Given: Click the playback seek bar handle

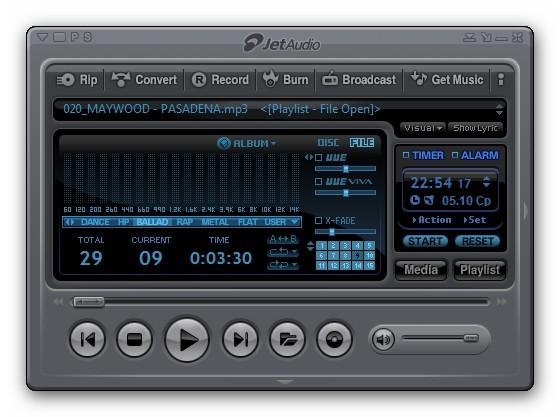Looking at the screenshot, I should [89, 302].
